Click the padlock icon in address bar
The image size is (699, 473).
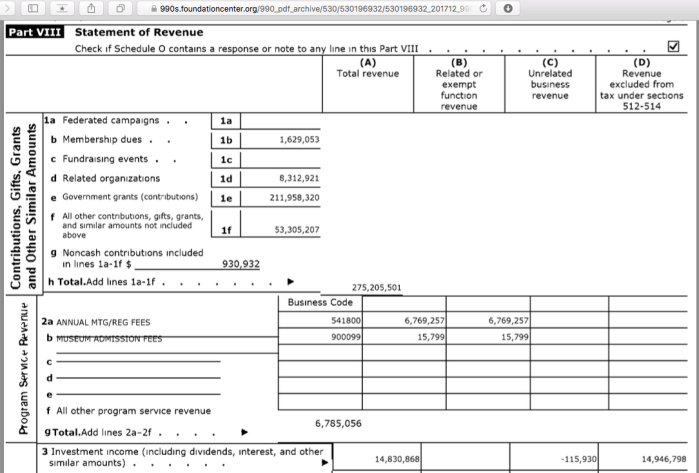tap(152, 8)
